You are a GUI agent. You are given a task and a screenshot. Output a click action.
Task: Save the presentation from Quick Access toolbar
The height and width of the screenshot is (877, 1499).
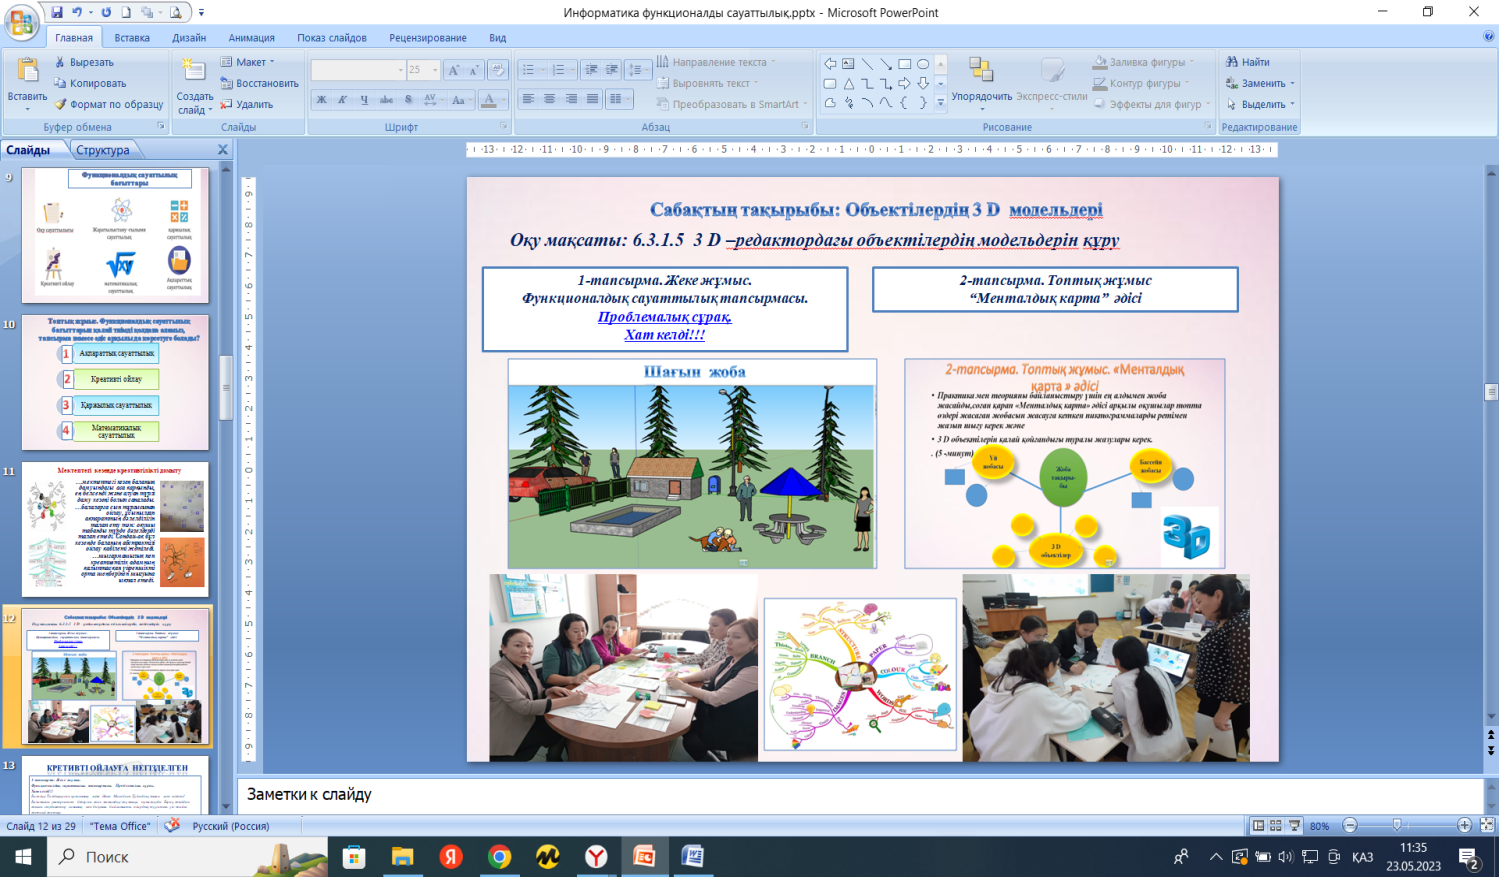pyautogui.click(x=57, y=12)
